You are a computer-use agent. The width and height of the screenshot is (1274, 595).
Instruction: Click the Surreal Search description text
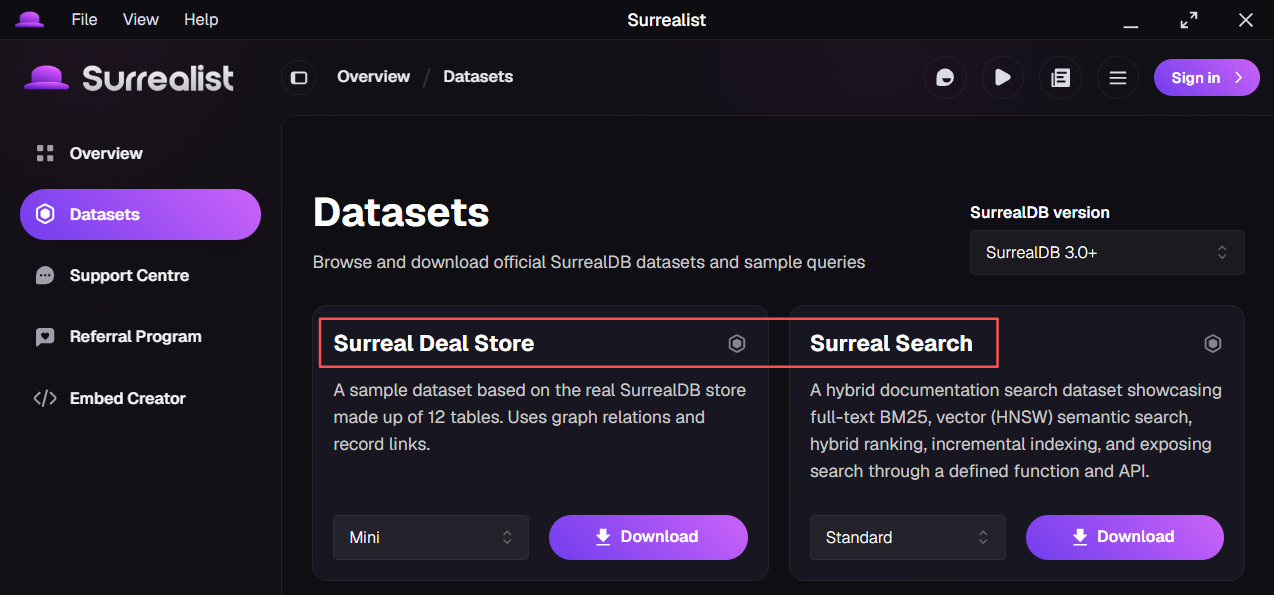click(1016, 430)
